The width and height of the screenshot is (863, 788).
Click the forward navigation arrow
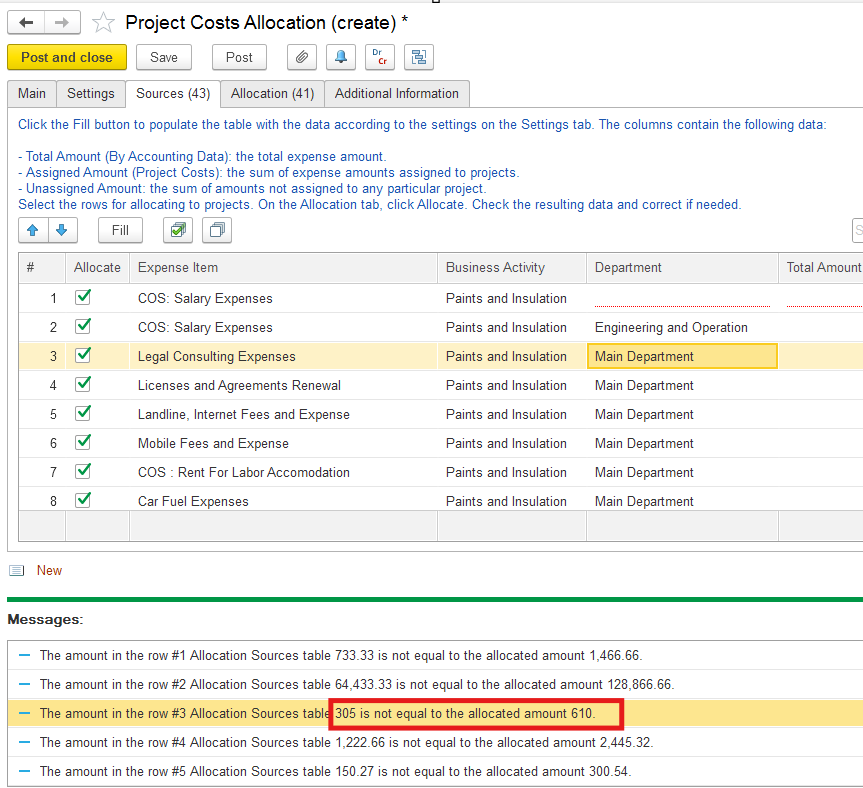pyautogui.click(x=62, y=22)
